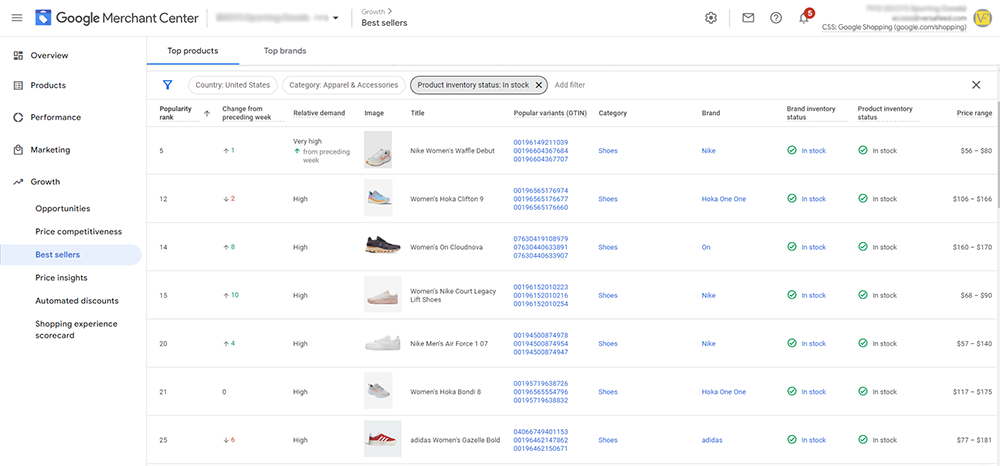
Task: Open the Women's Hoka Clifton 9 thumbnail
Action: (378, 198)
